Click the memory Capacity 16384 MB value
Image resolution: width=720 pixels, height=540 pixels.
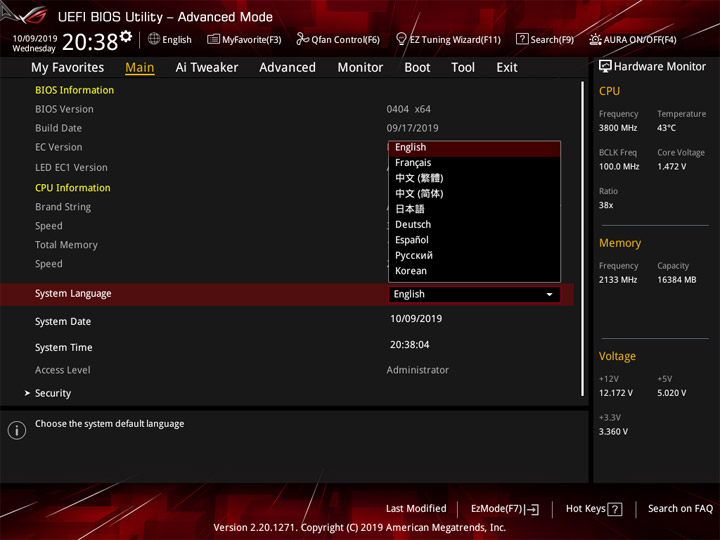[676, 280]
